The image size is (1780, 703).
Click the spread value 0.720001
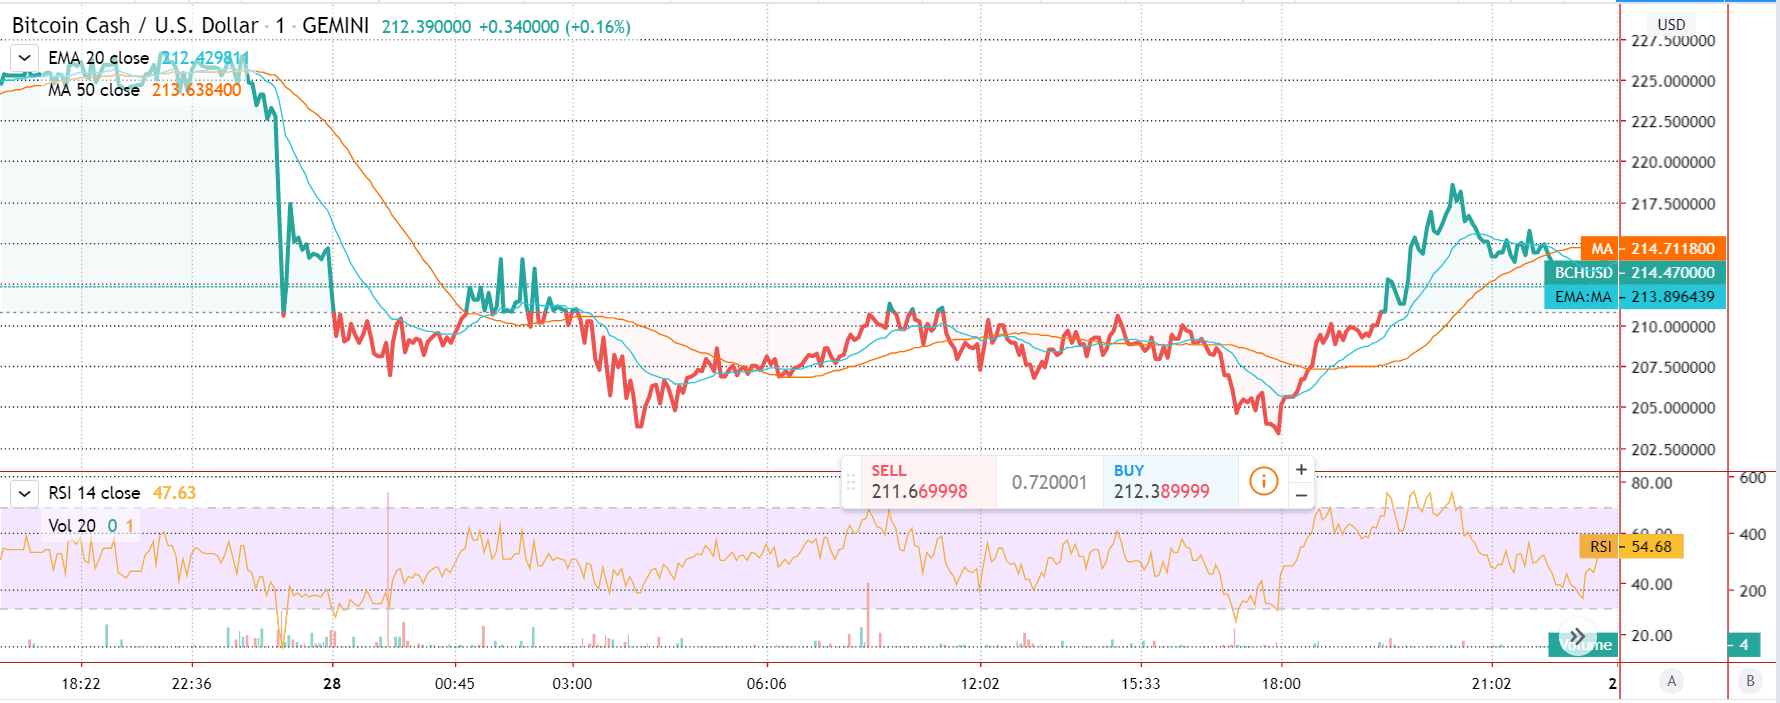pos(1049,483)
